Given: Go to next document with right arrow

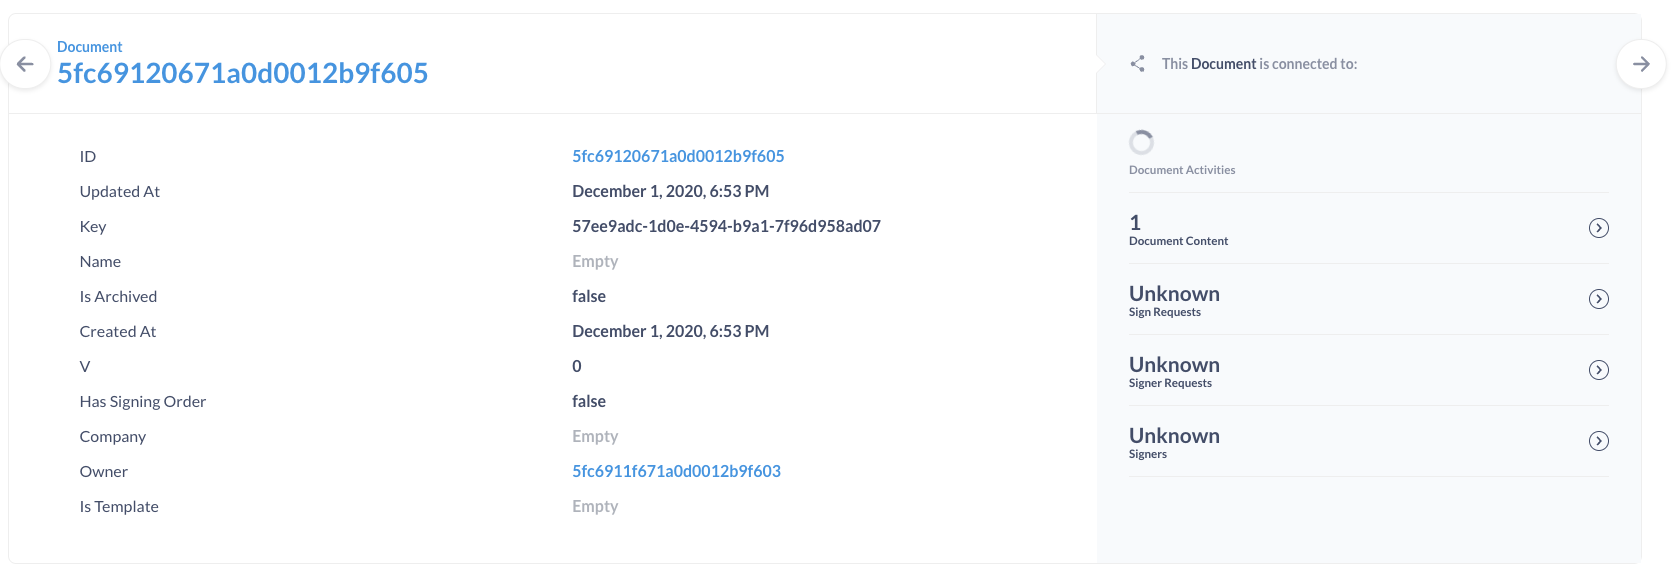Looking at the screenshot, I should (x=1641, y=64).
